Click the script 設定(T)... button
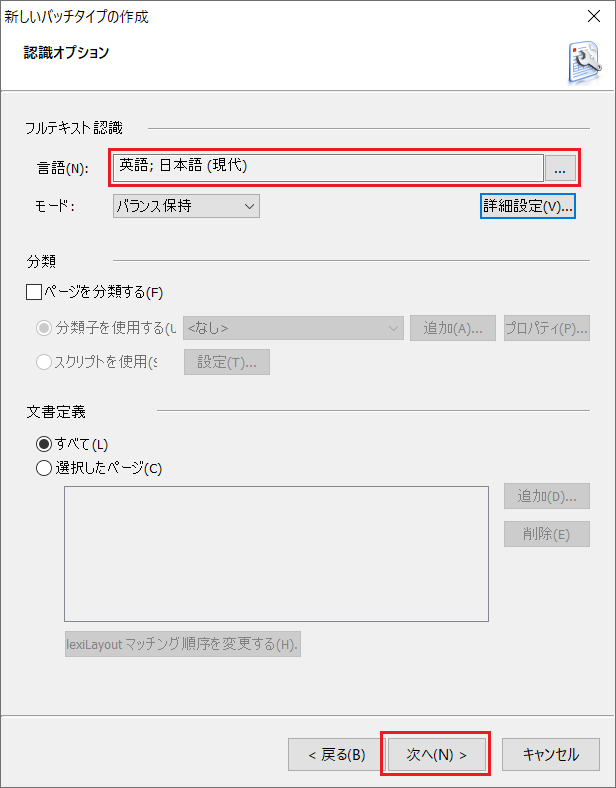 pos(227,362)
